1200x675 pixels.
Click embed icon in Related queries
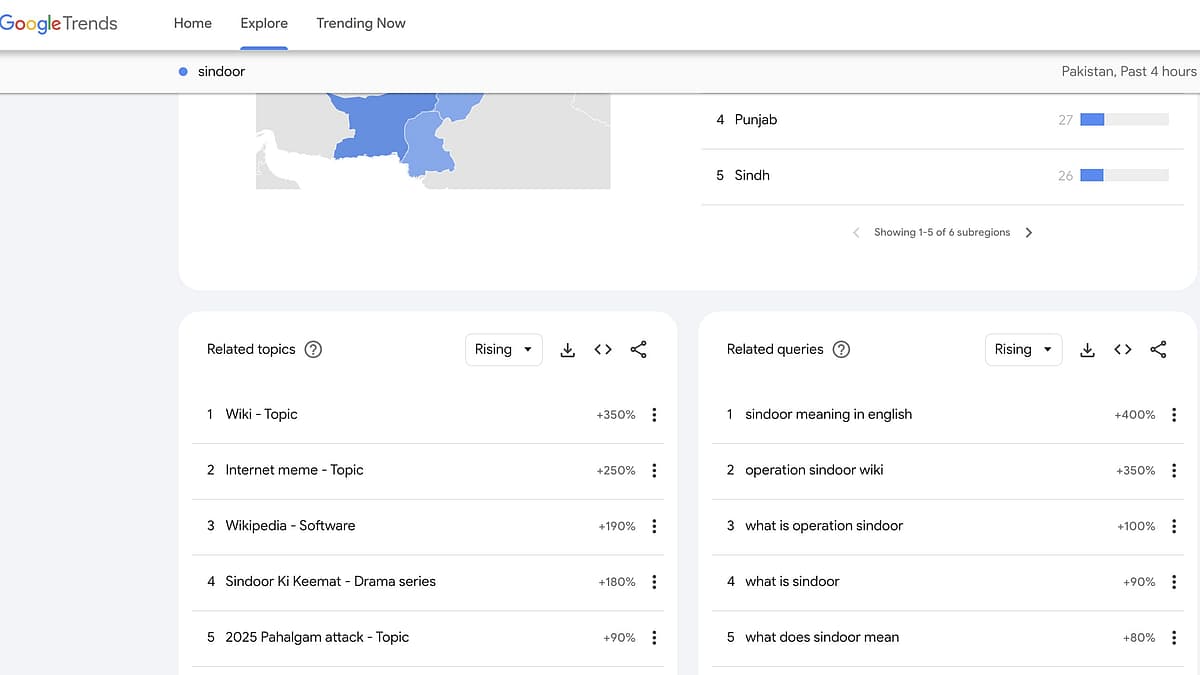[1123, 349]
